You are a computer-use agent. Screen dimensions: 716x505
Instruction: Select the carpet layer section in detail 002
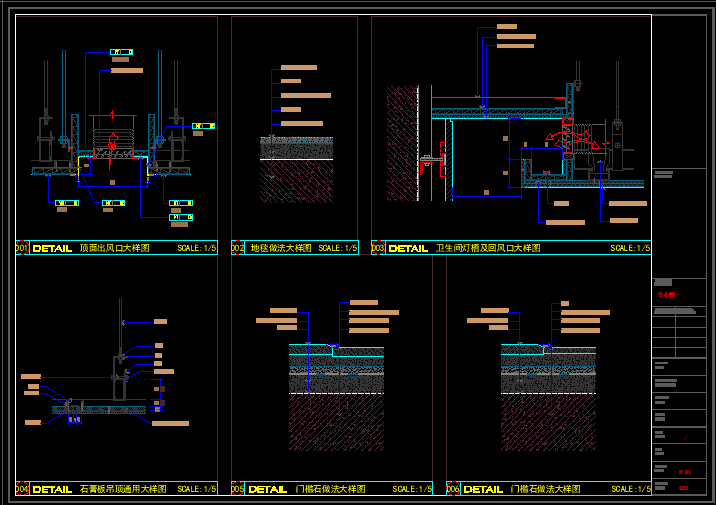296,147
